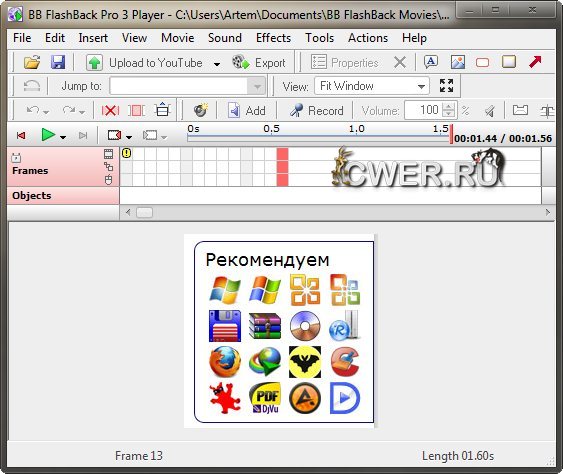
Task: Insert the red arrow icon
Action: click(535, 62)
